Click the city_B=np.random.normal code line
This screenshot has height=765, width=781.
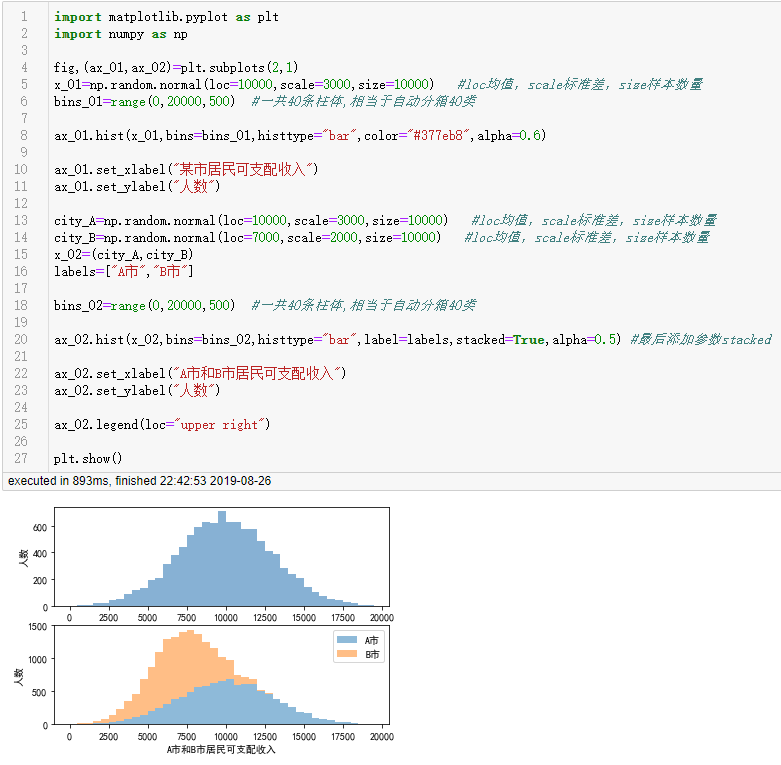tap(247, 238)
